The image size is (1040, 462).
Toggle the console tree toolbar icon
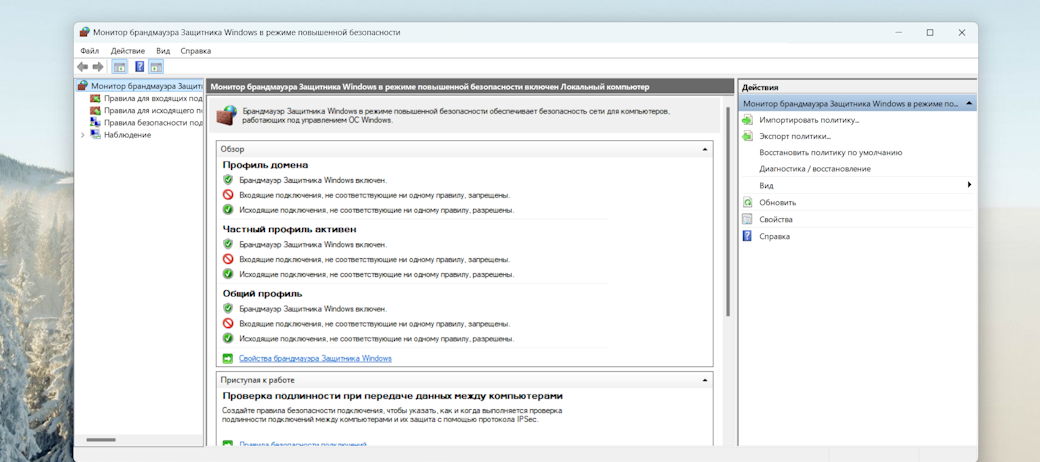tap(120, 67)
